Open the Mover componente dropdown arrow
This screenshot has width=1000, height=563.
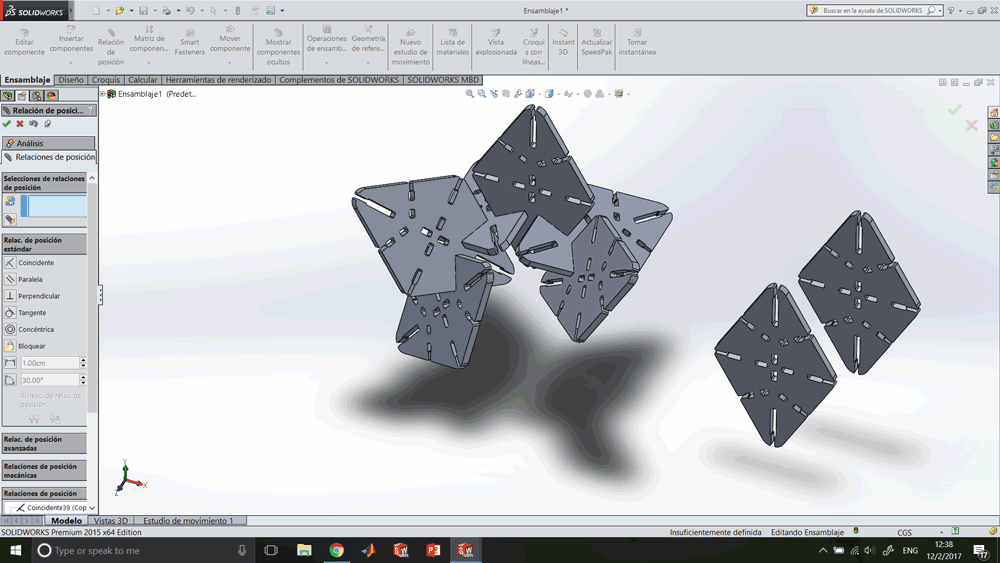tap(230, 63)
